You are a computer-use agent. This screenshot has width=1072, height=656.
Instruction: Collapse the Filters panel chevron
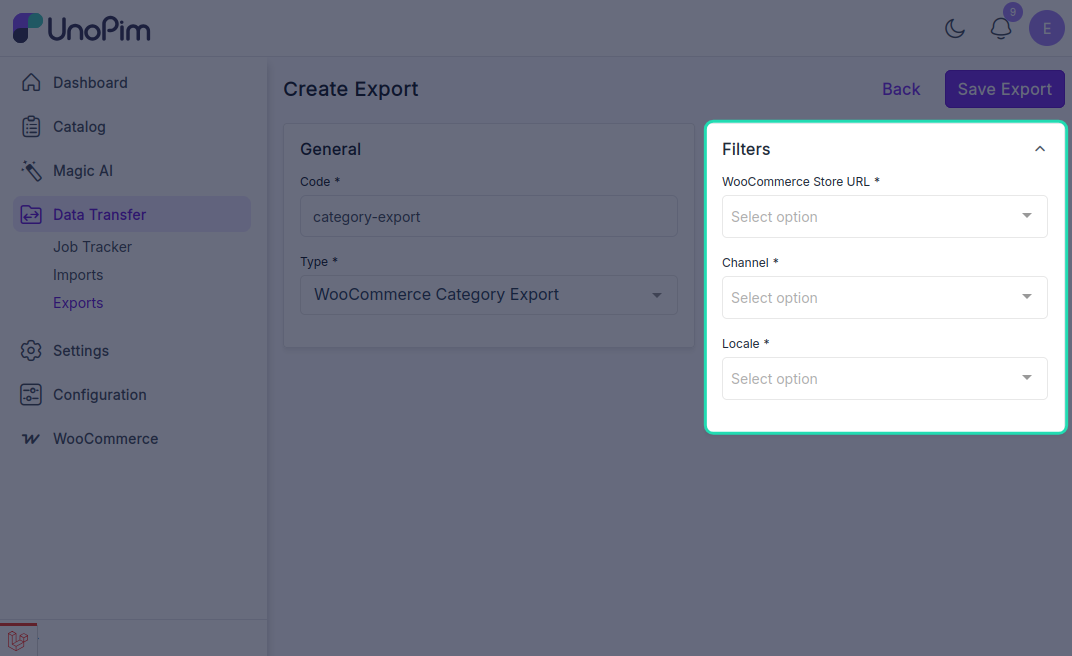[1040, 149]
